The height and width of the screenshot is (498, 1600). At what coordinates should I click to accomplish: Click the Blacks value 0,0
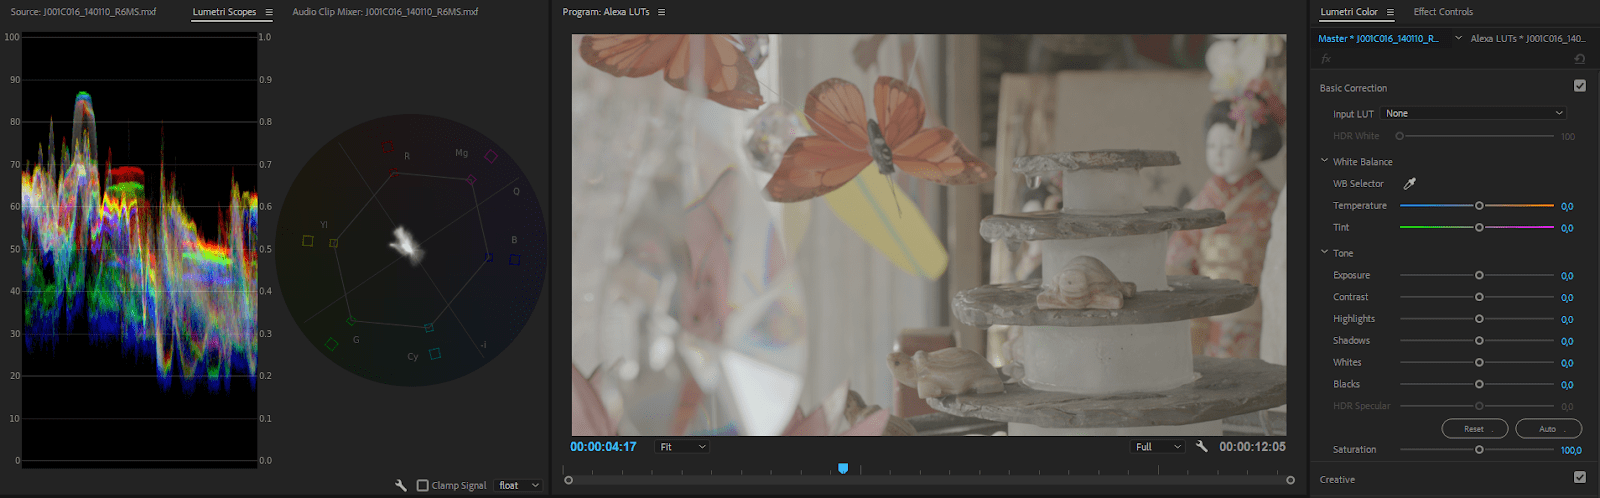click(x=1567, y=385)
